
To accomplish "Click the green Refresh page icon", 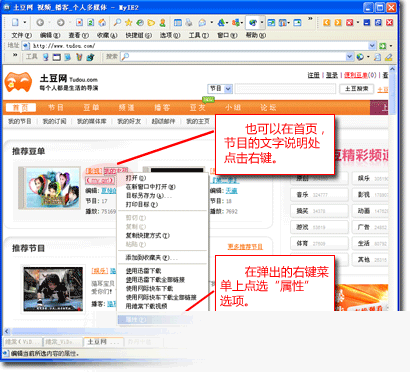I will point(91,22).
